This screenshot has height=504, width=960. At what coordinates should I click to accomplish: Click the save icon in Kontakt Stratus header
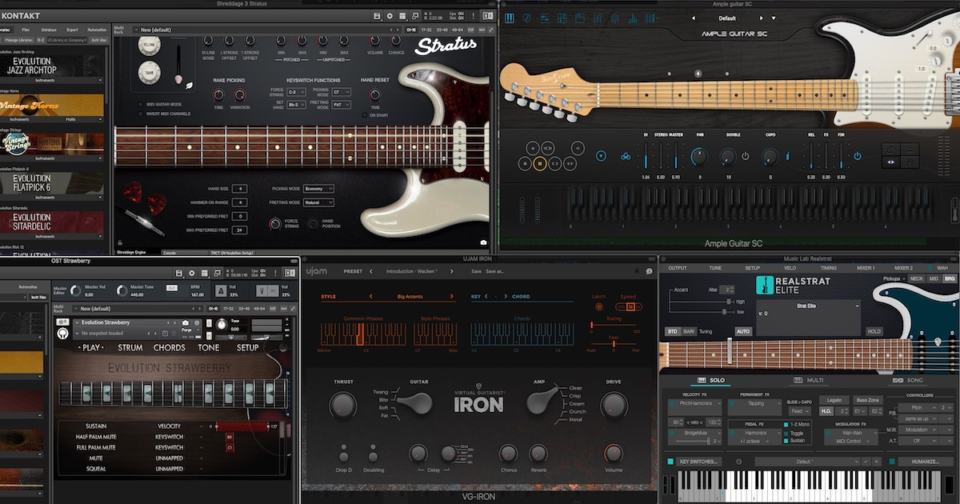377,16
